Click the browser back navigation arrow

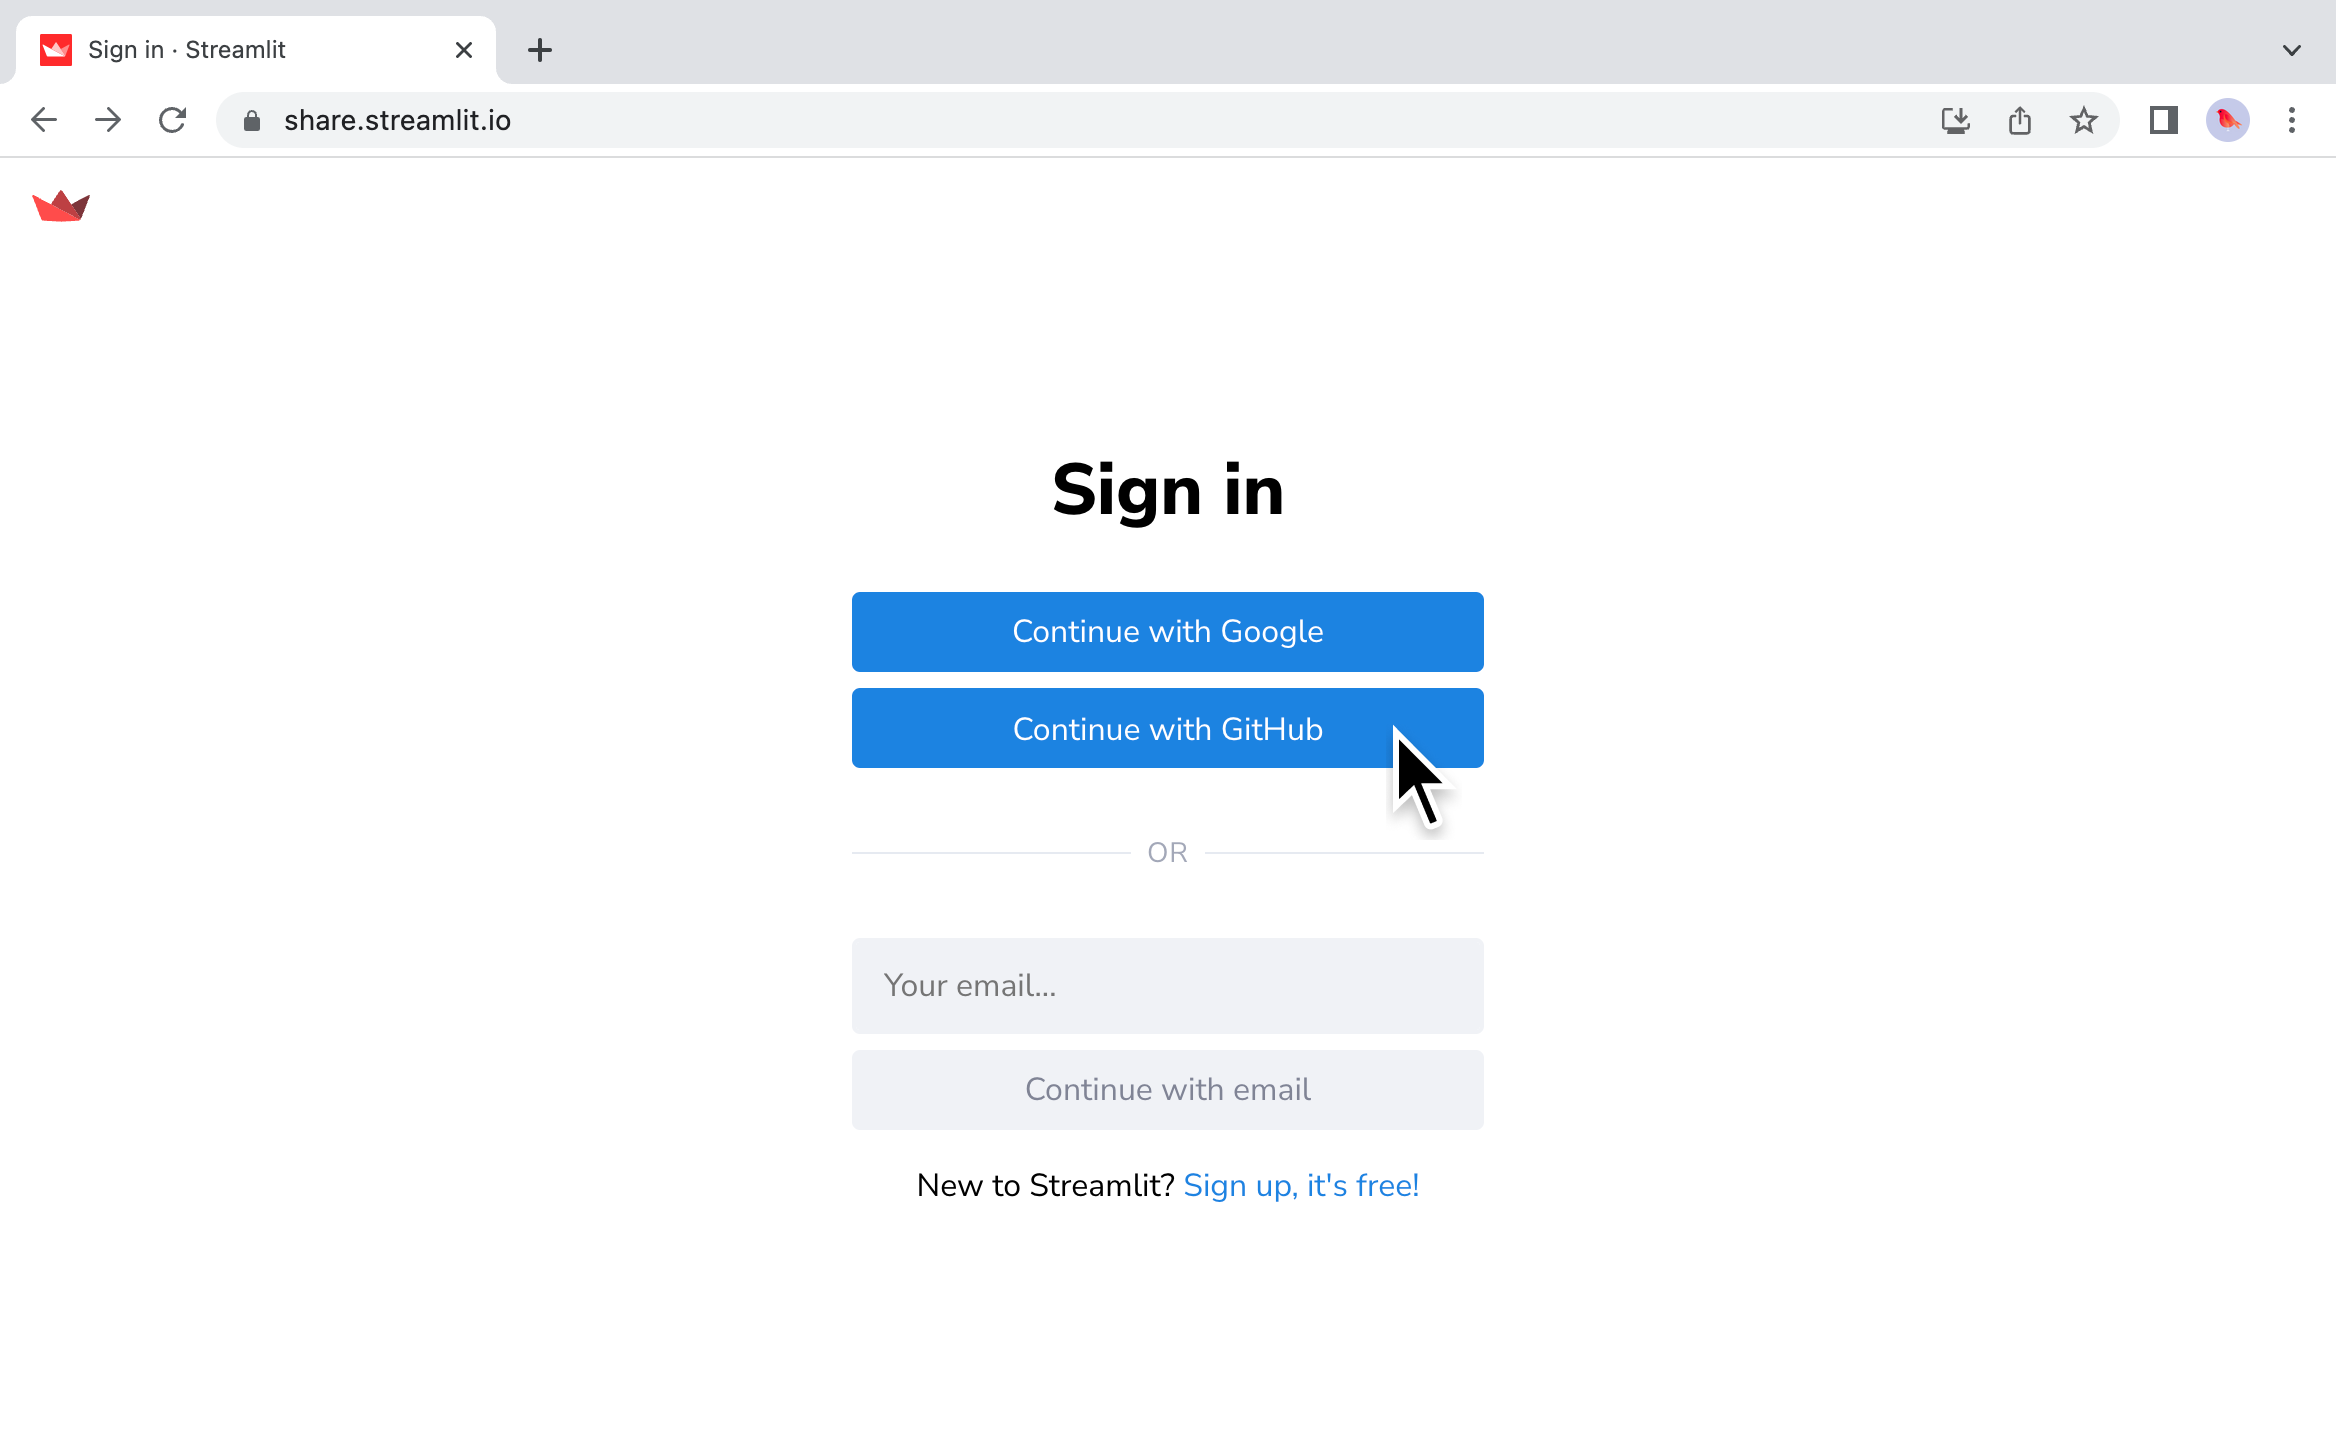click(44, 121)
